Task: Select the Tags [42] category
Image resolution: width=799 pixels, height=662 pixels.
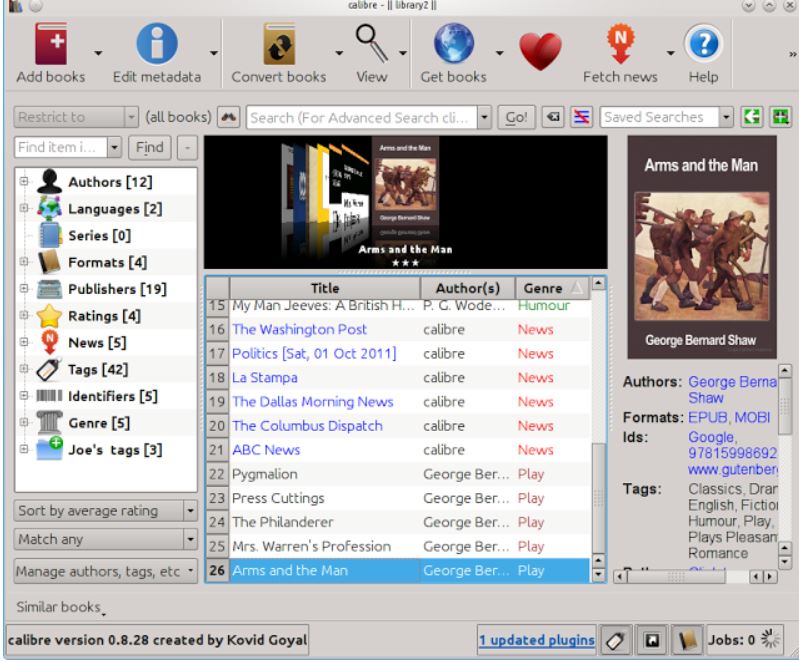Action: coord(98,369)
